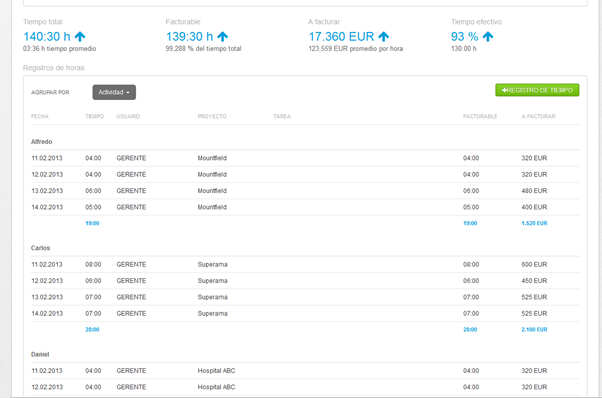Select the Carlos group heading
602x398 pixels.
tap(40, 248)
